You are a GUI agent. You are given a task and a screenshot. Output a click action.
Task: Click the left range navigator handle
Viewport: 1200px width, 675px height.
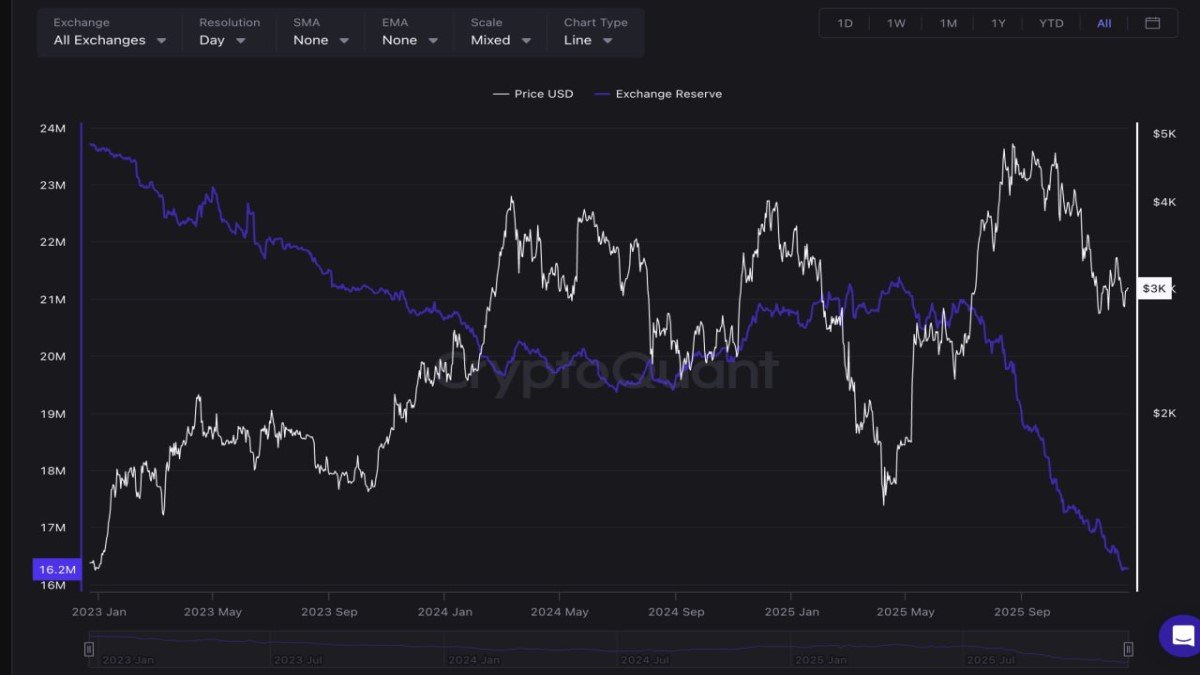[89, 649]
